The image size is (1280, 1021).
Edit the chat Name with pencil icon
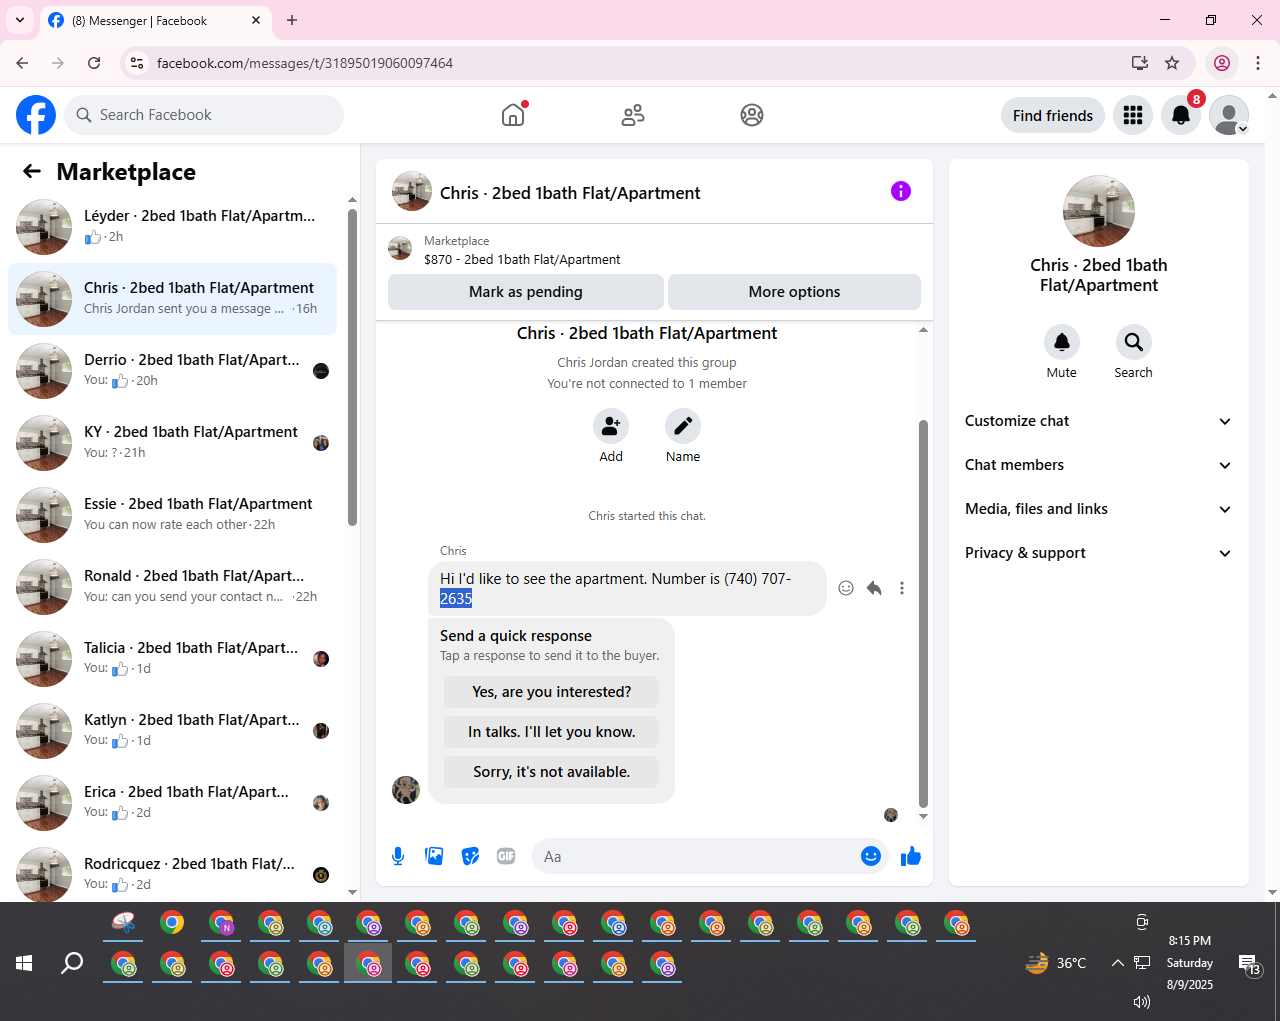tap(683, 426)
